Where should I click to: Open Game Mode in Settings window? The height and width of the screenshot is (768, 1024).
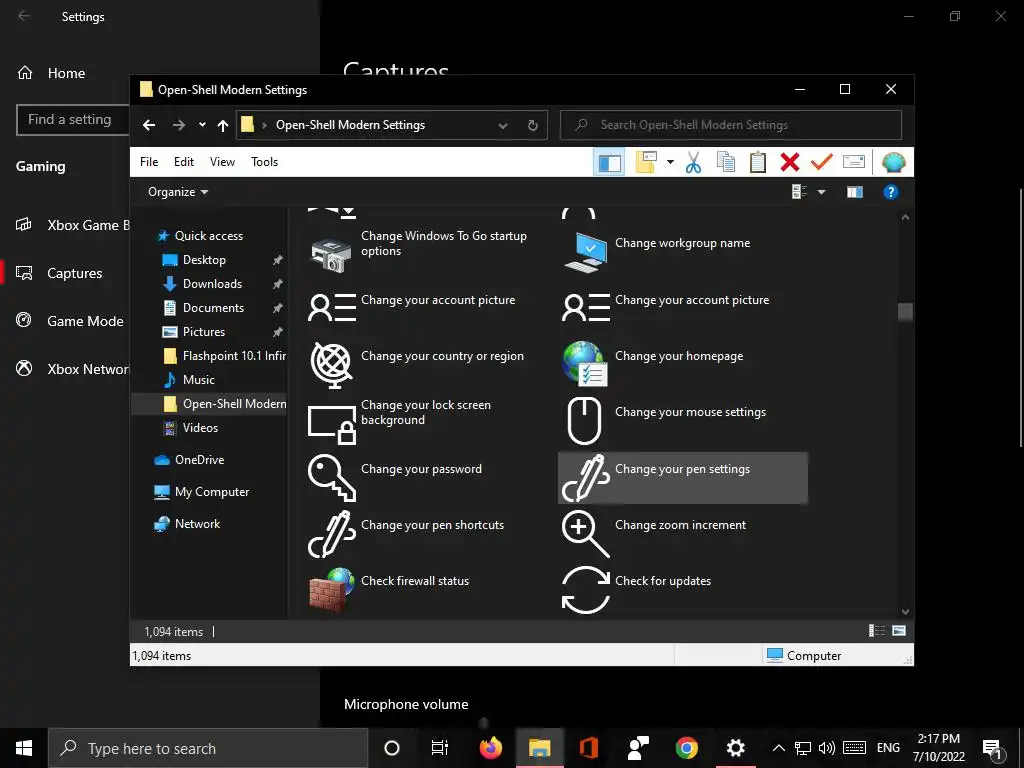[x=70, y=321]
